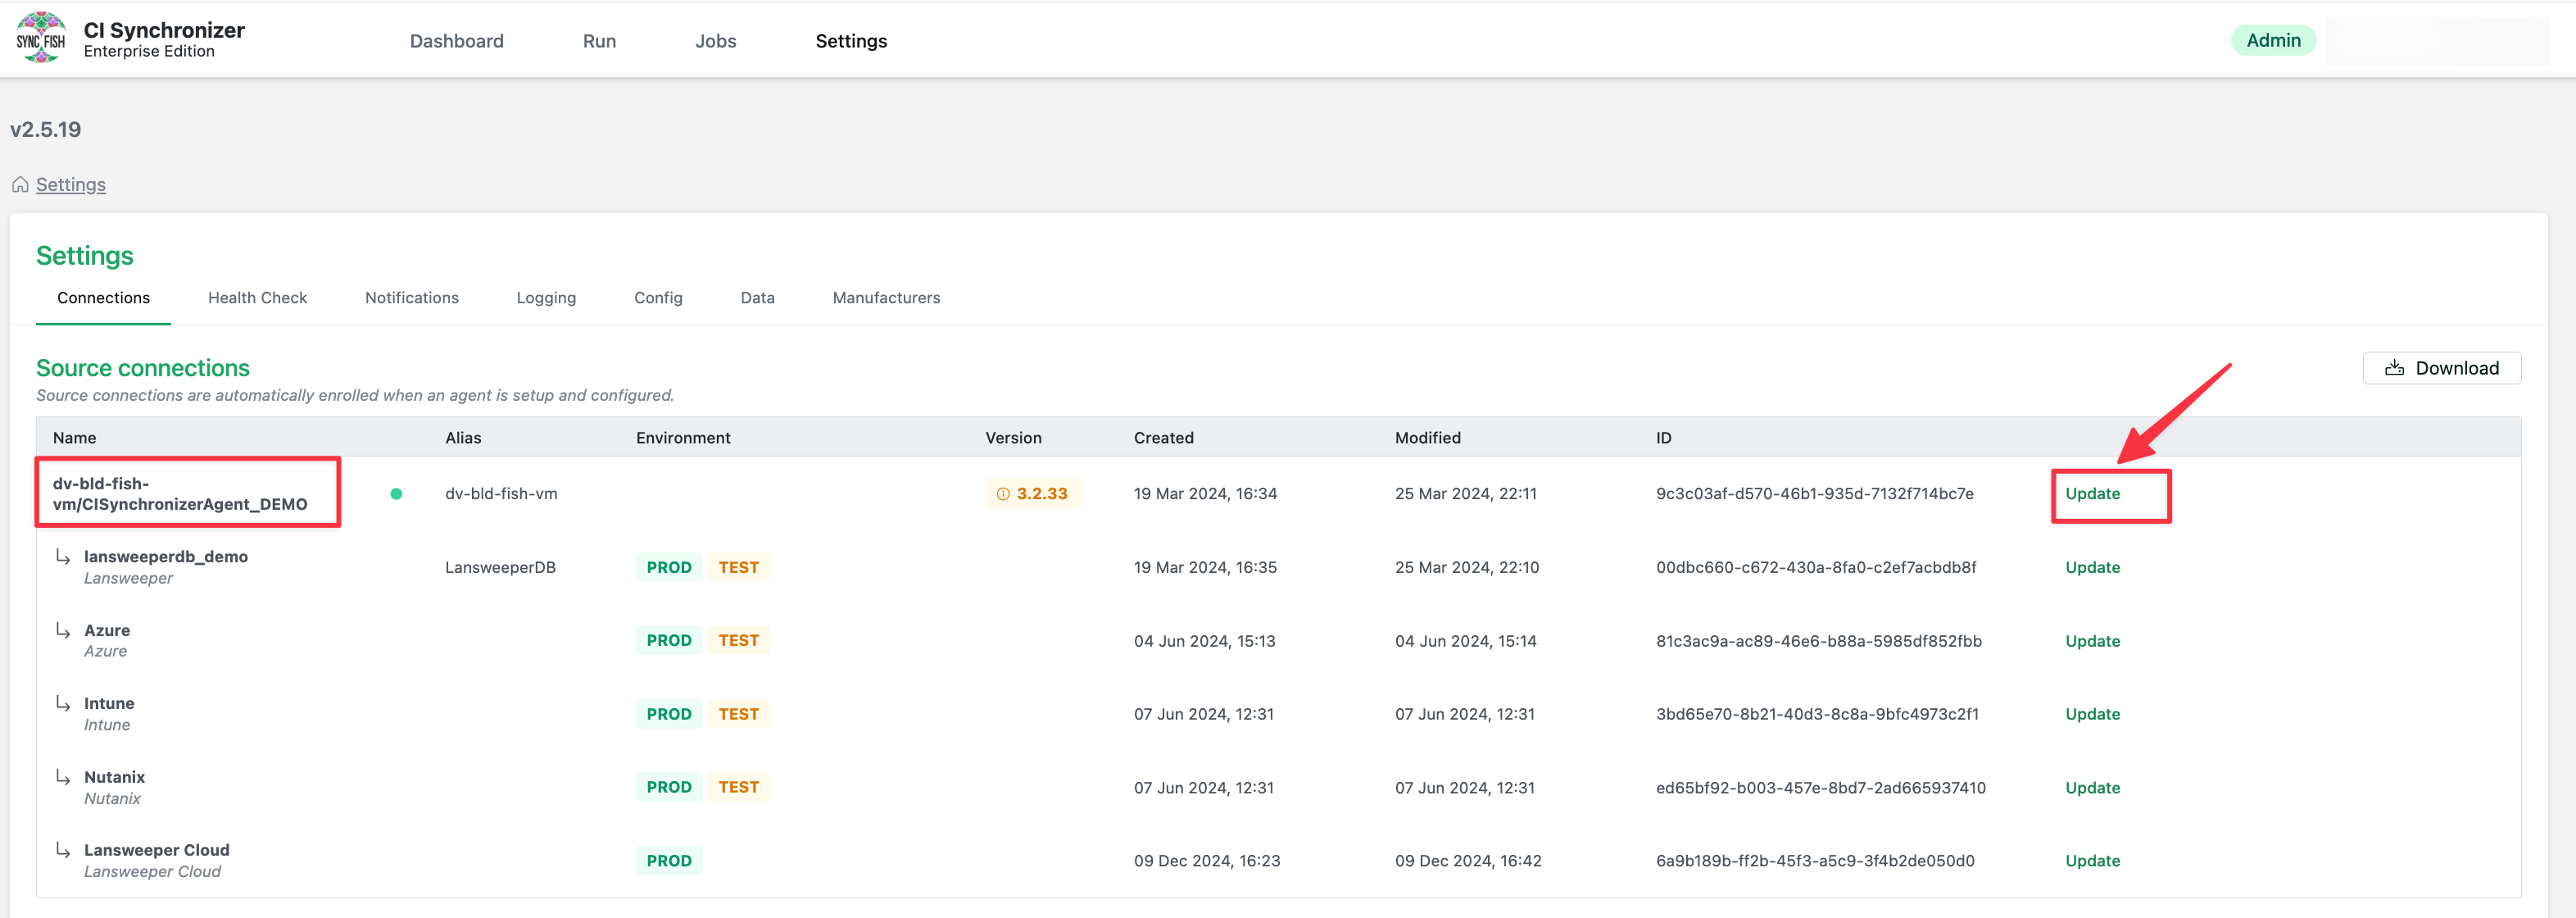Screen dimensions: 2576x918
Task: Click the TEST tag in the Azure row
Action: (738, 641)
